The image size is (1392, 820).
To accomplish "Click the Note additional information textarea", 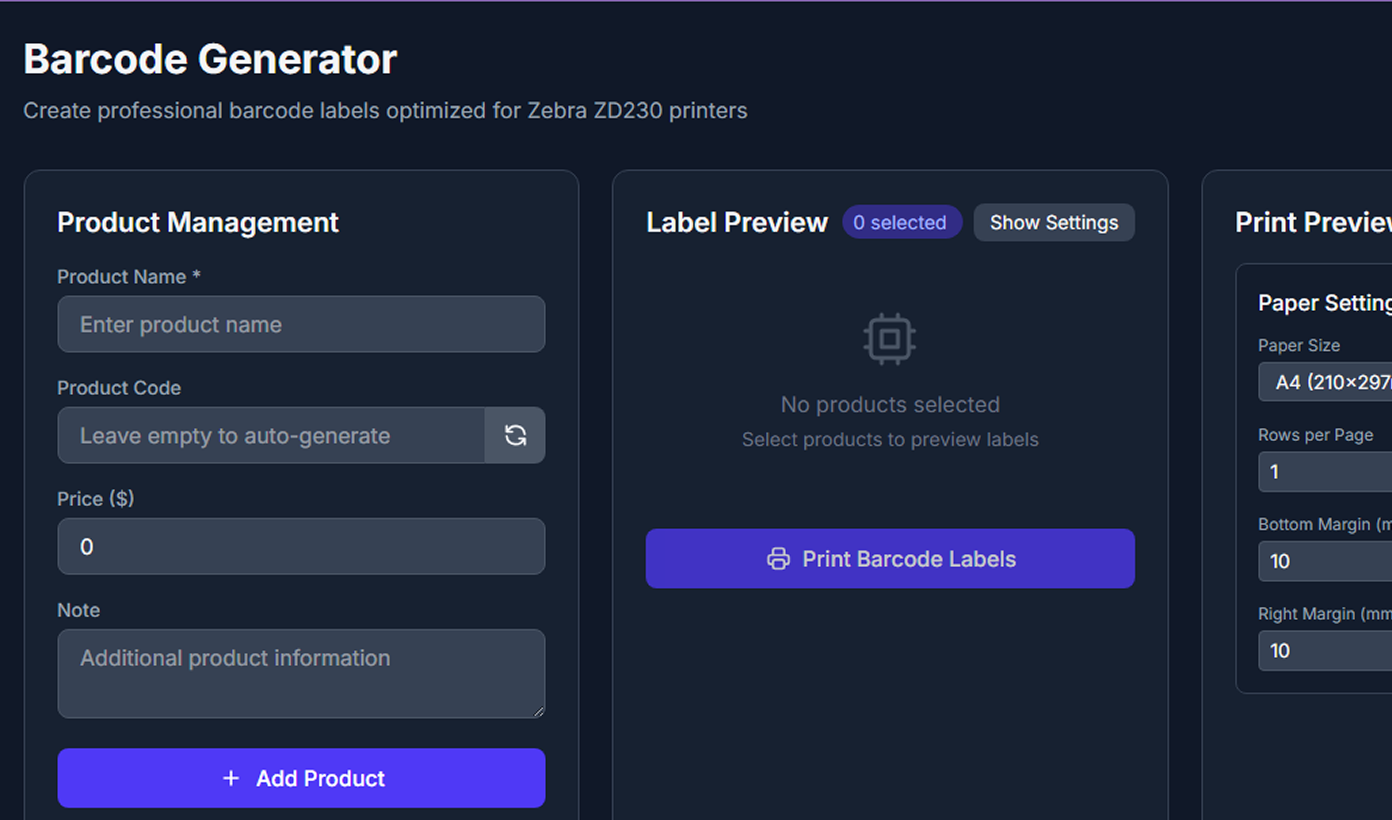I will point(300,672).
